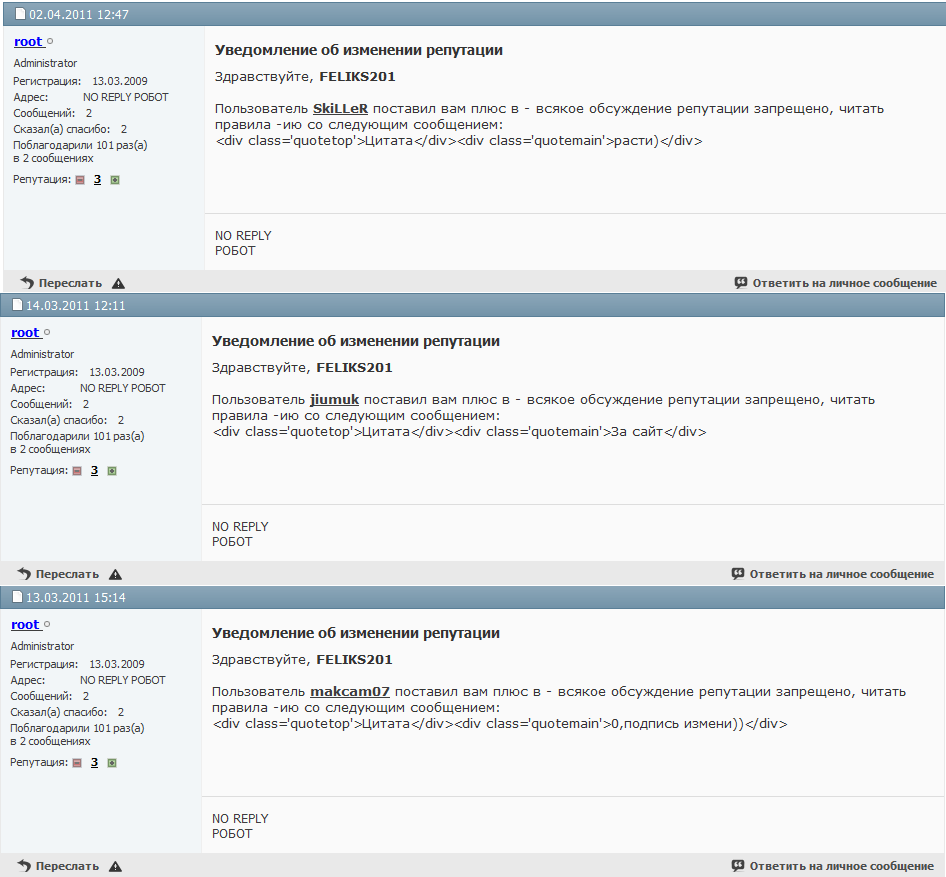Image resolution: width=946 pixels, height=877 pixels.
Task: Open the makcam07 user profile link
Action: tap(350, 691)
